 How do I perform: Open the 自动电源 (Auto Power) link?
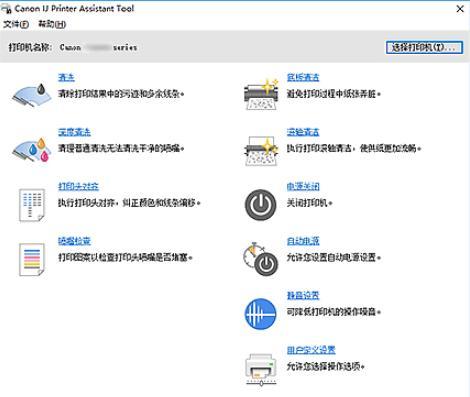pos(303,241)
